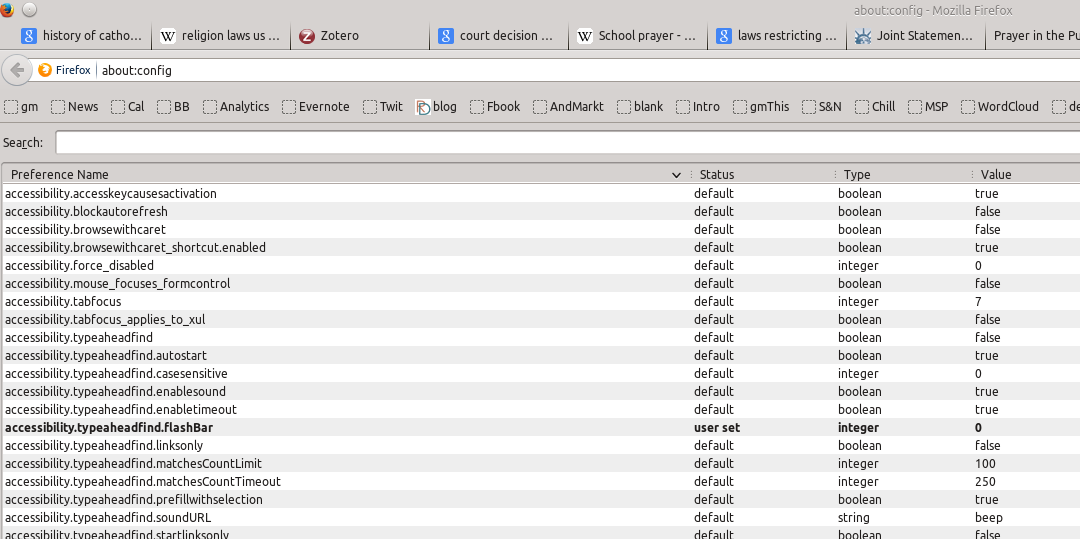Open the MSP bookmark
Screen dimensions: 1080x539
928,107
